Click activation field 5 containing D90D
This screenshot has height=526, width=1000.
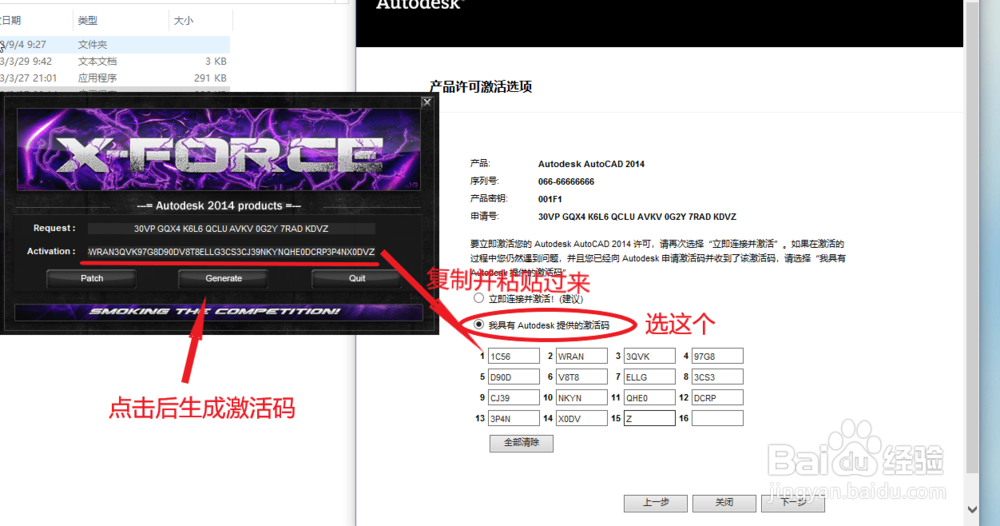(513, 377)
